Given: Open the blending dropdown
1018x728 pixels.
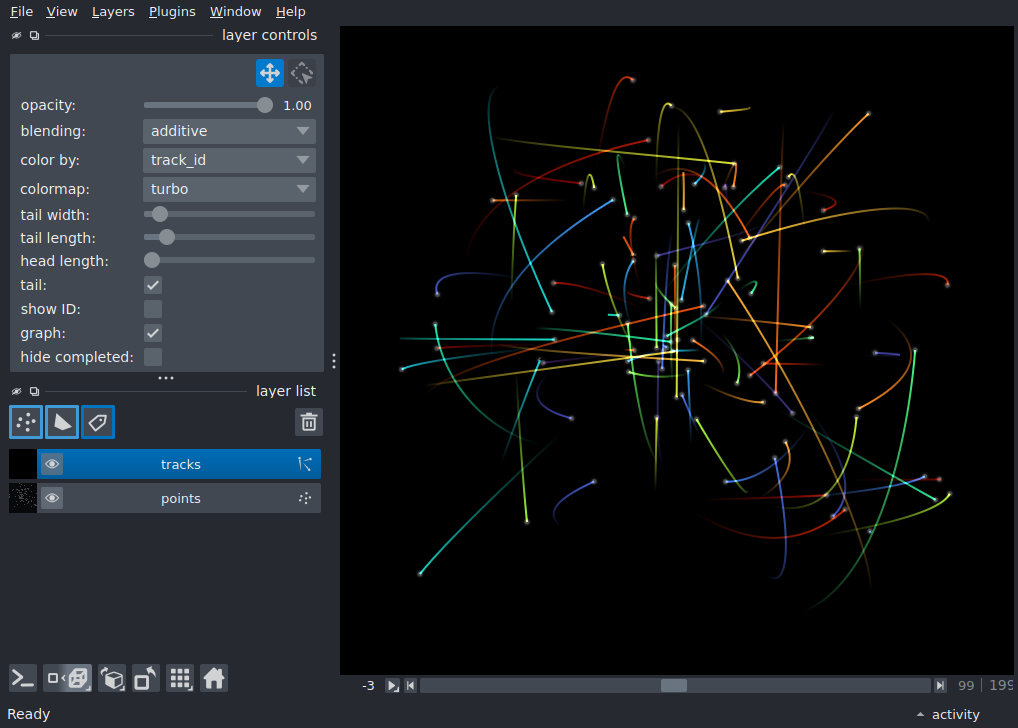Looking at the screenshot, I should tap(229, 131).
